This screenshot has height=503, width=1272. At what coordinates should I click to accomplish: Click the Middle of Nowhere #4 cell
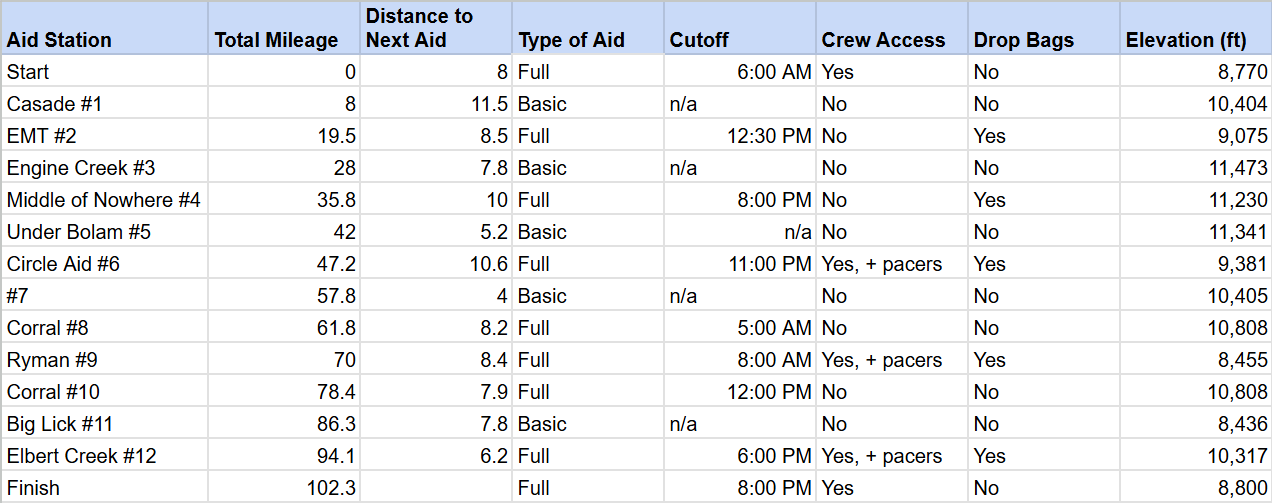tap(103, 200)
